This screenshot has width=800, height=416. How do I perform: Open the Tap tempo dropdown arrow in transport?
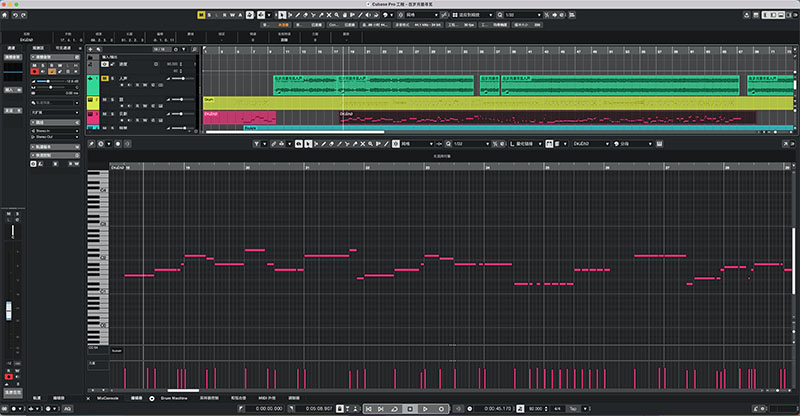coord(585,409)
